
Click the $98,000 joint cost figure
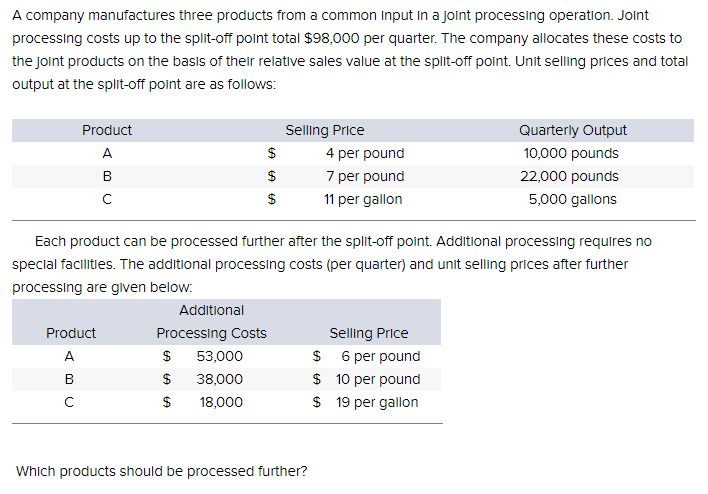(332, 38)
